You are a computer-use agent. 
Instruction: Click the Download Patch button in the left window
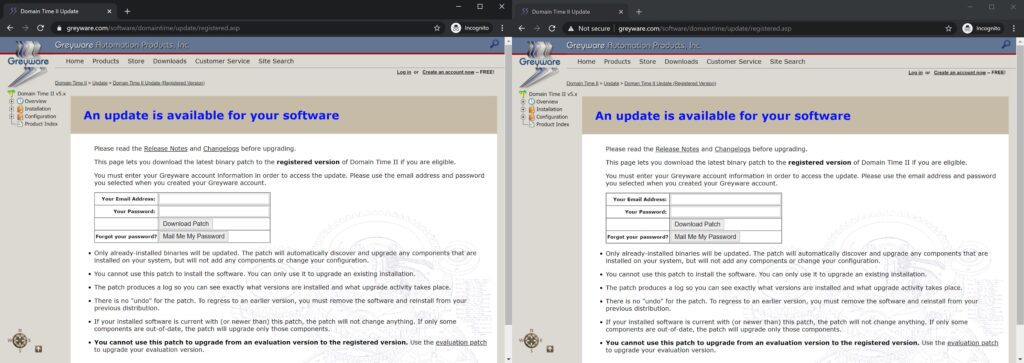pyautogui.click(x=186, y=223)
